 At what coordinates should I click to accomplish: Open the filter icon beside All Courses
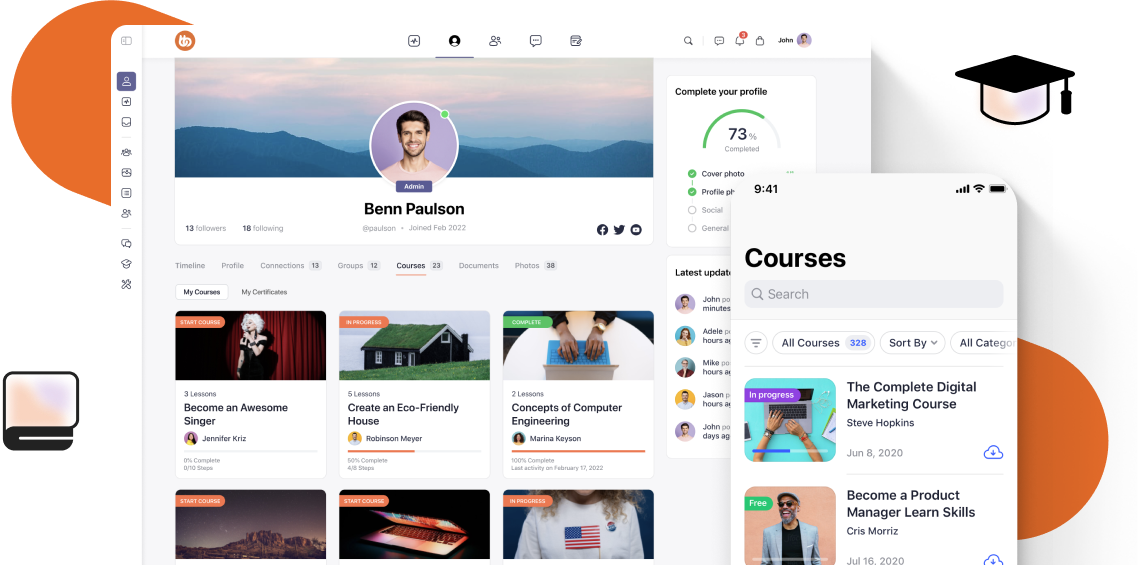[x=756, y=343]
